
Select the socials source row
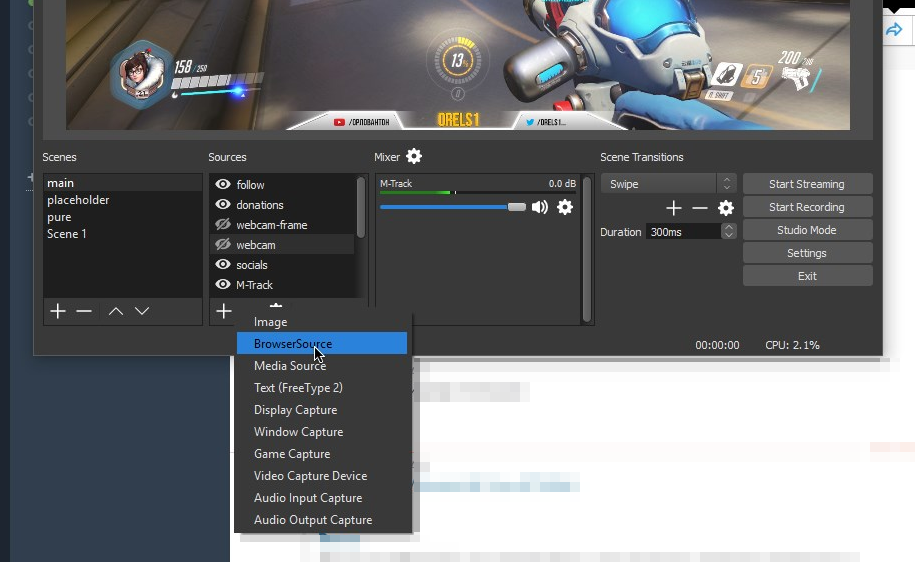point(282,265)
